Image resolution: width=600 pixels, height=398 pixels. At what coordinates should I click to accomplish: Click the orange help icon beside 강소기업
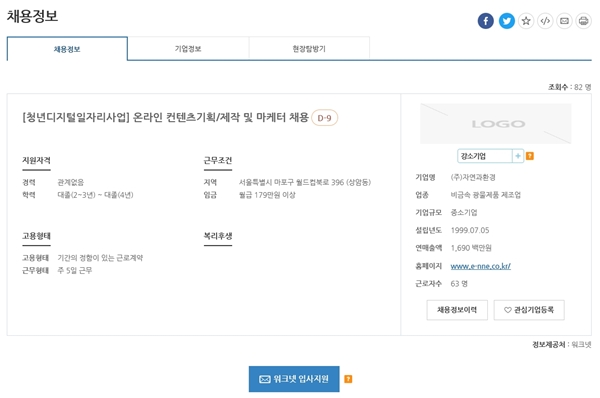click(x=530, y=156)
